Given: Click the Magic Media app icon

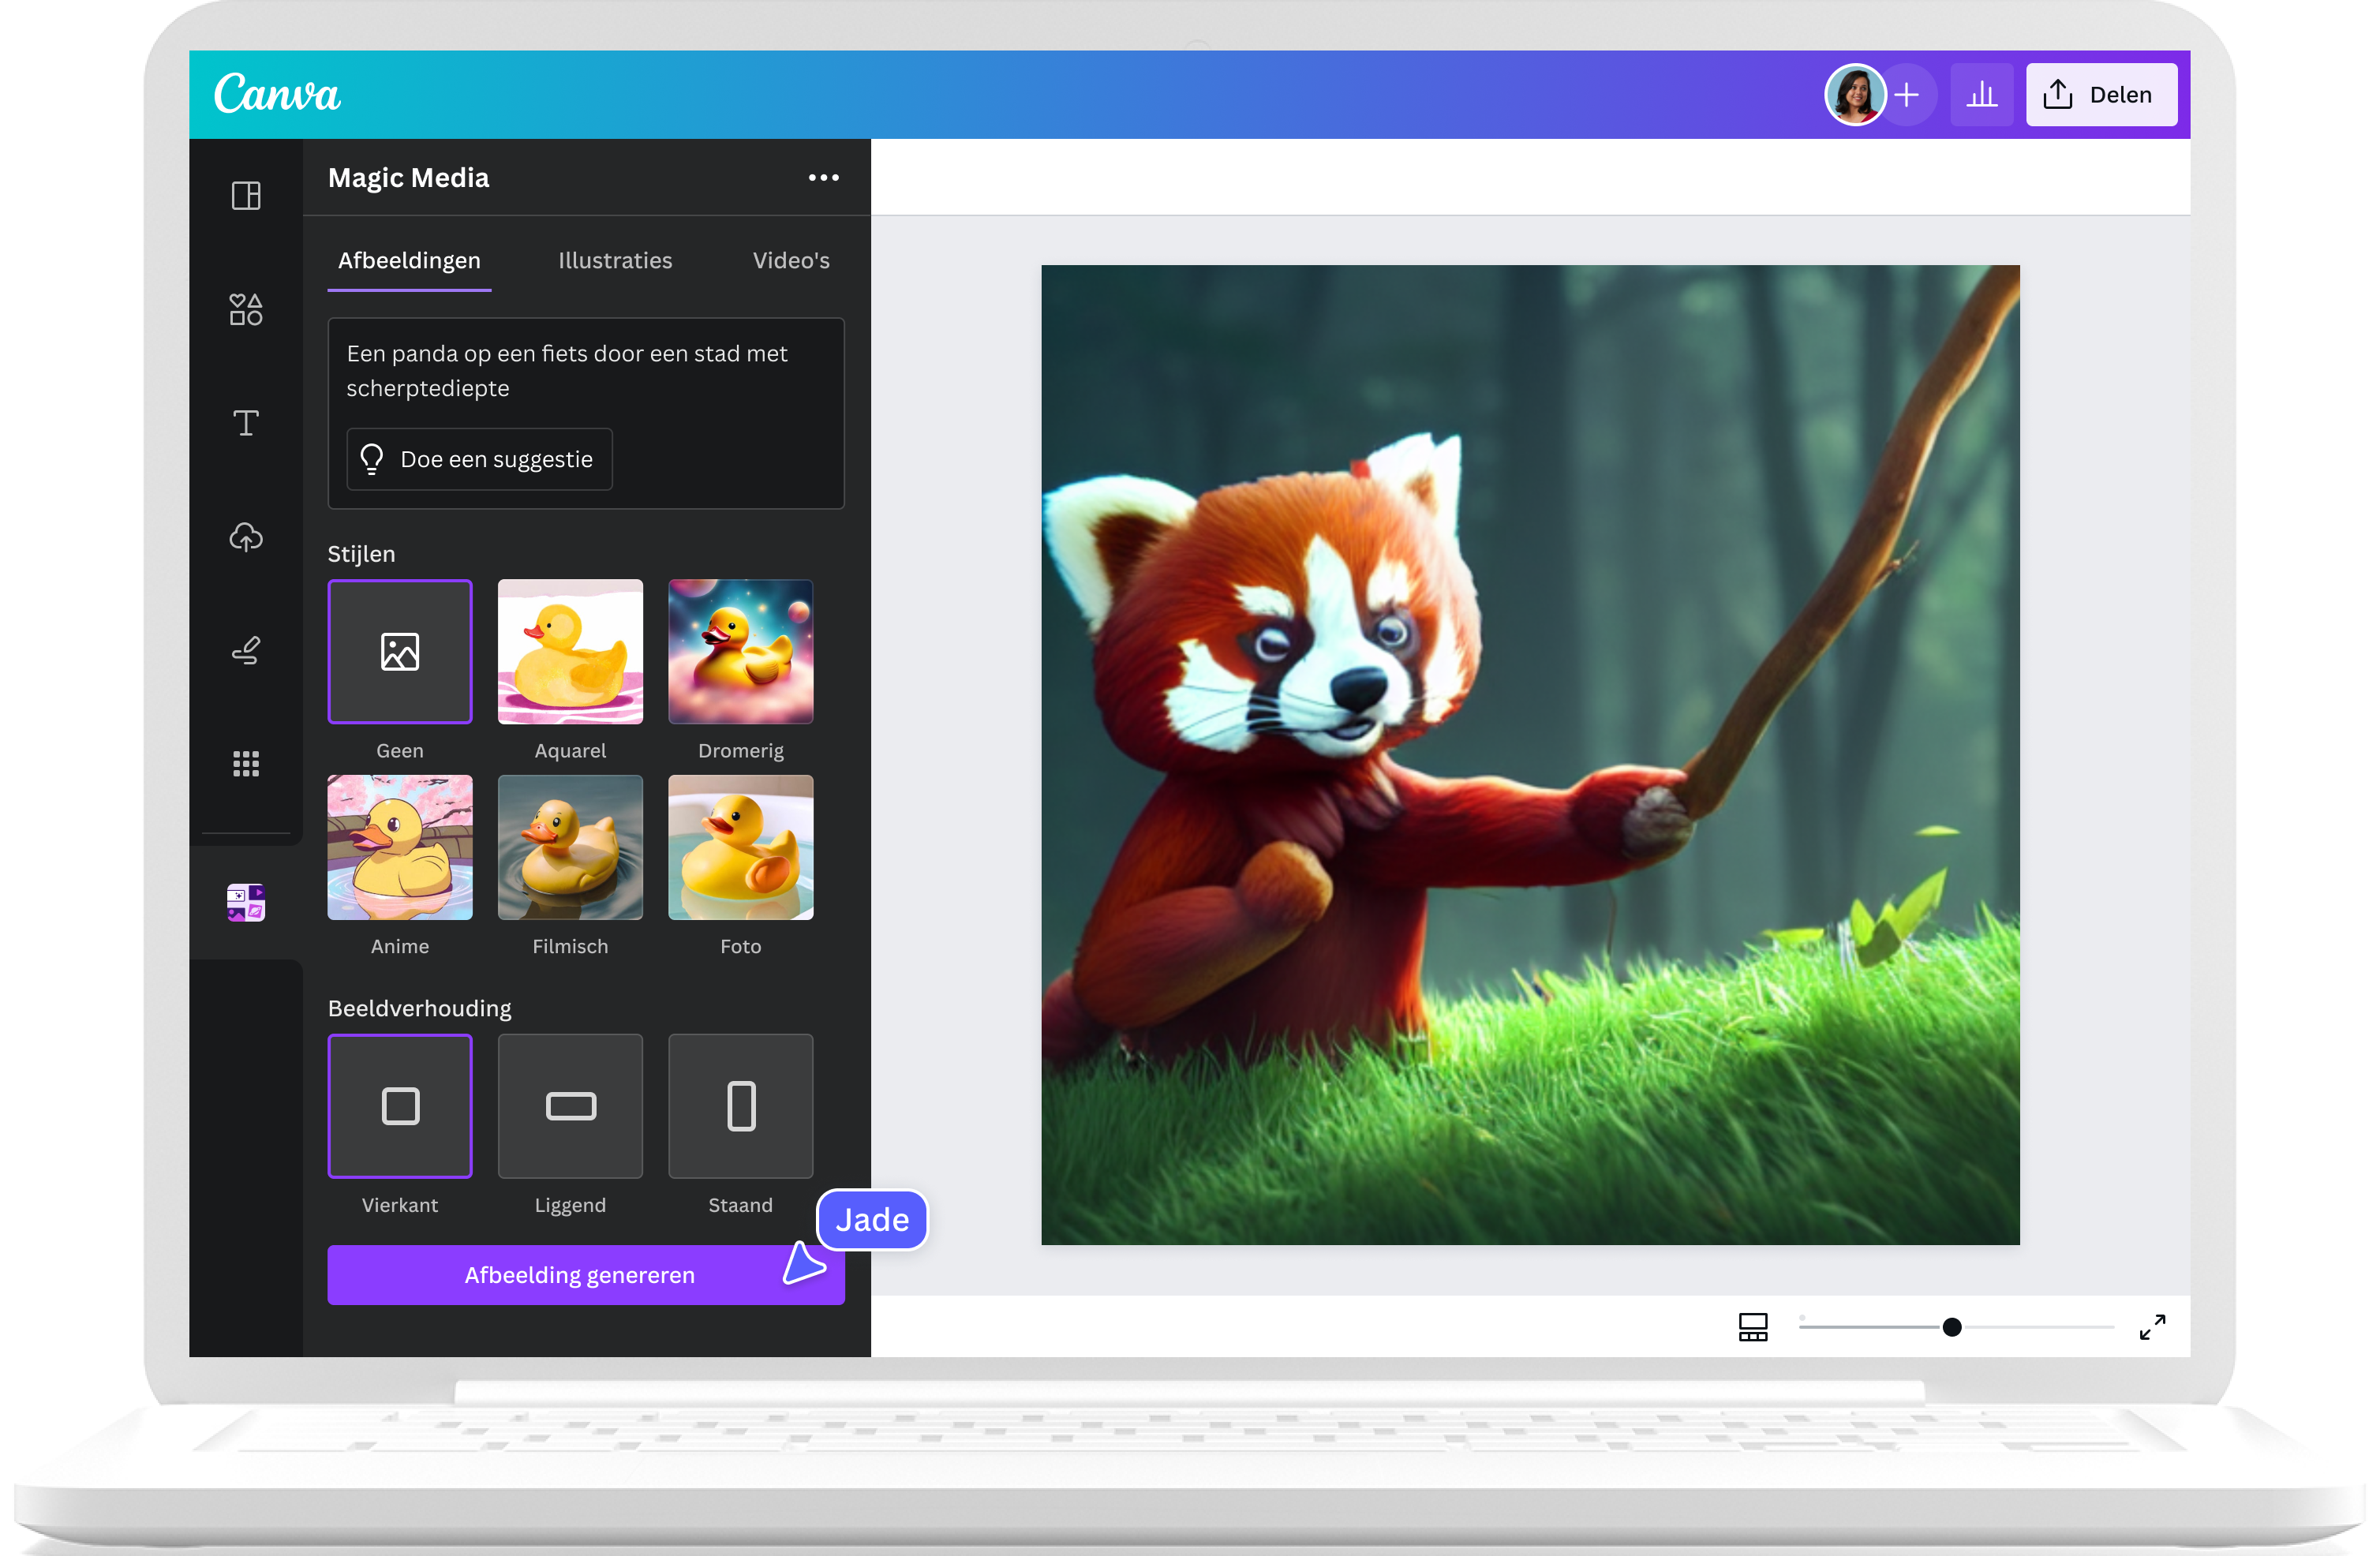Looking at the screenshot, I should pyautogui.click(x=245, y=903).
